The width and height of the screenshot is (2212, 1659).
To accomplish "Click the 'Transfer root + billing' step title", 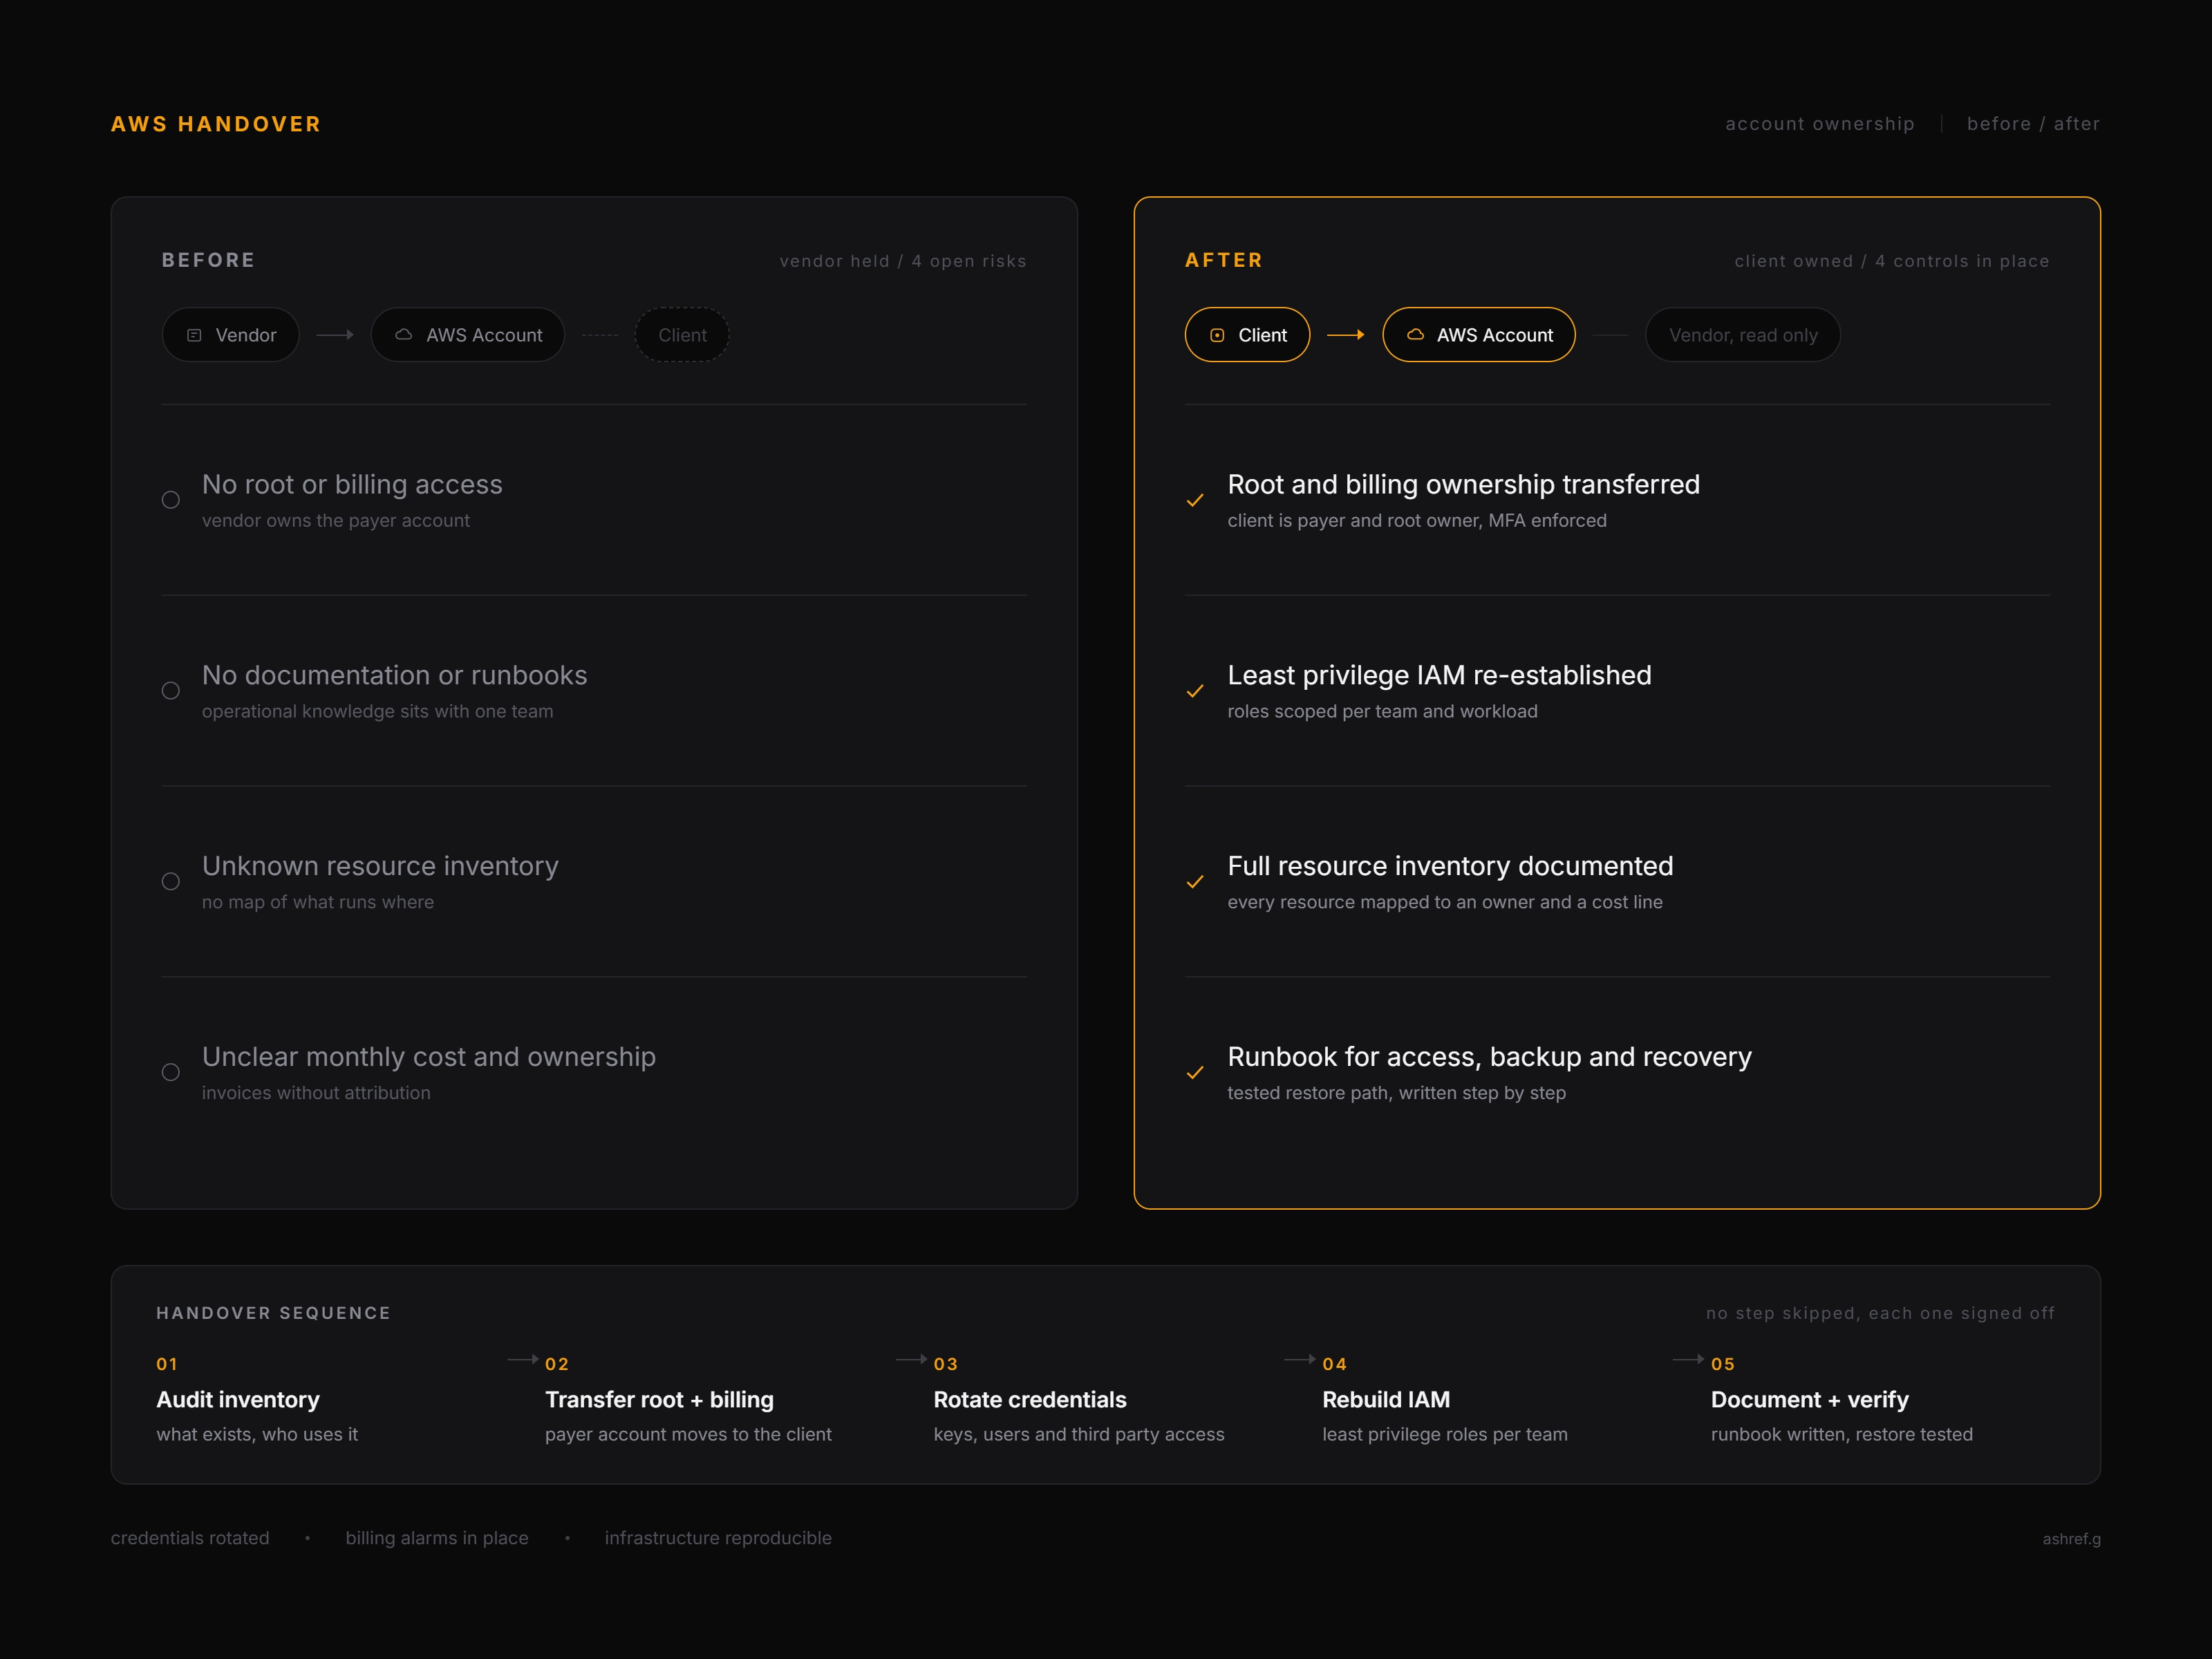I will [660, 1400].
